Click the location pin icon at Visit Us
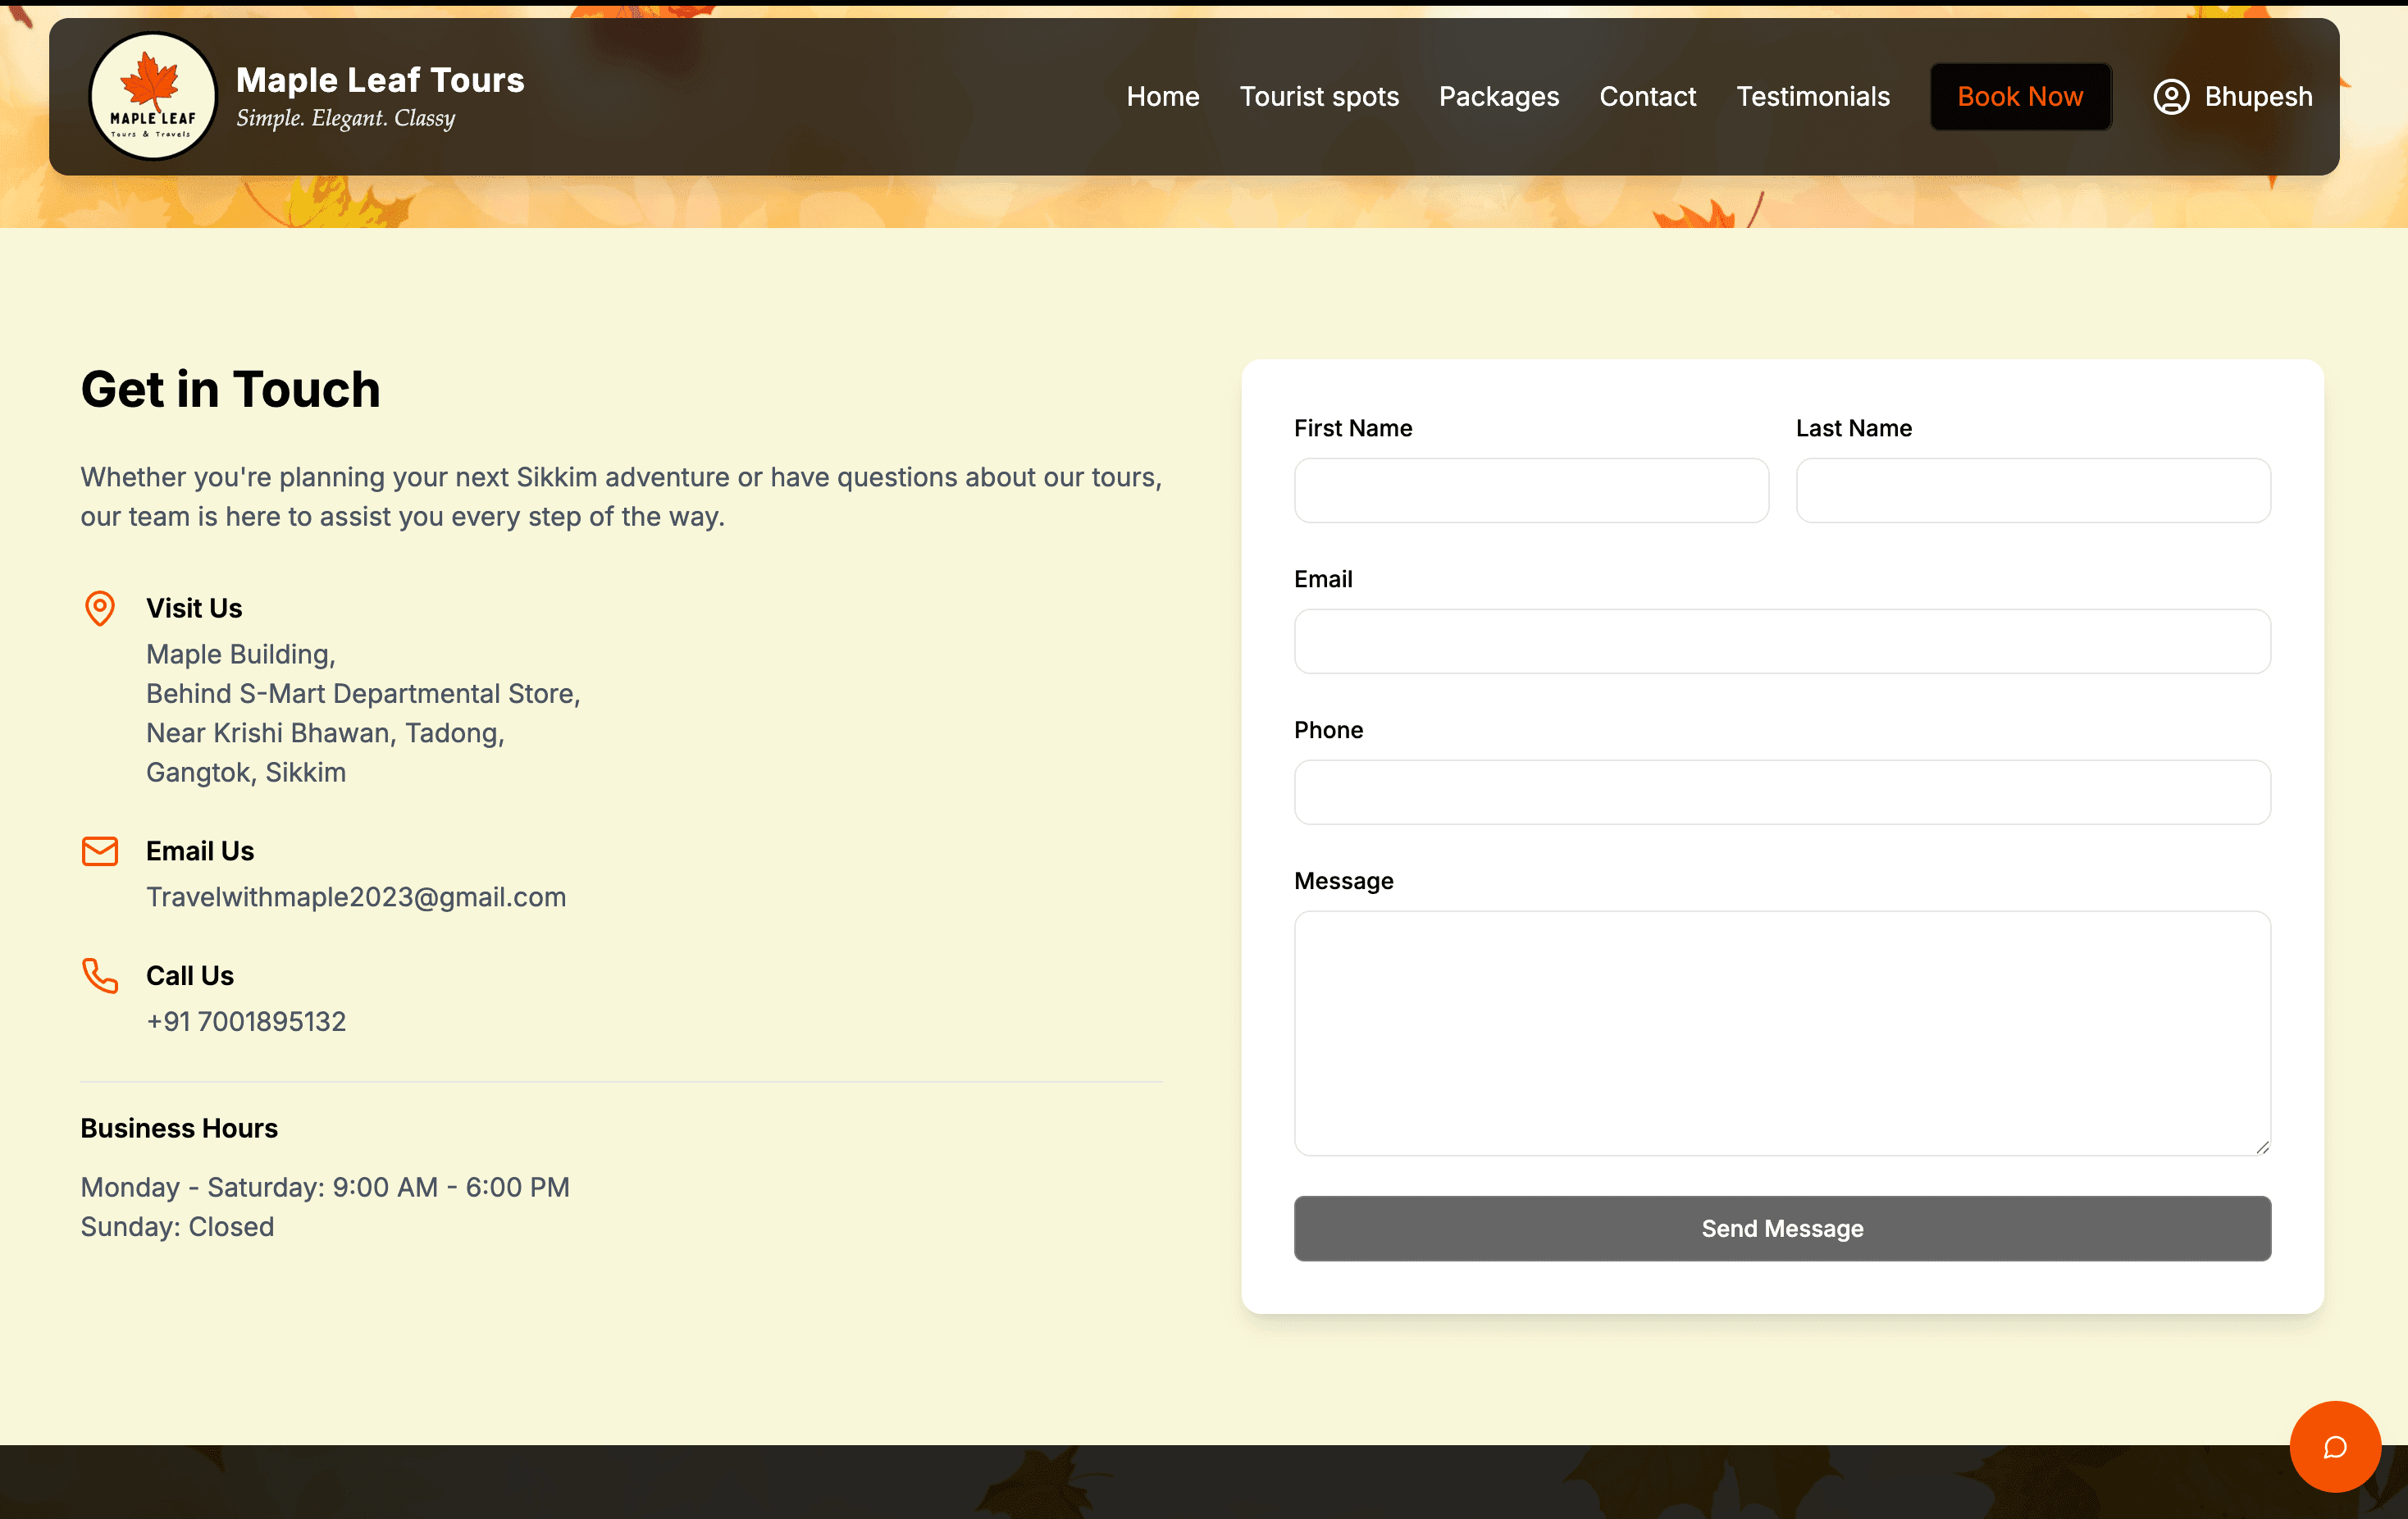This screenshot has width=2408, height=1519. pyautogui.click(x=100, y=608)
